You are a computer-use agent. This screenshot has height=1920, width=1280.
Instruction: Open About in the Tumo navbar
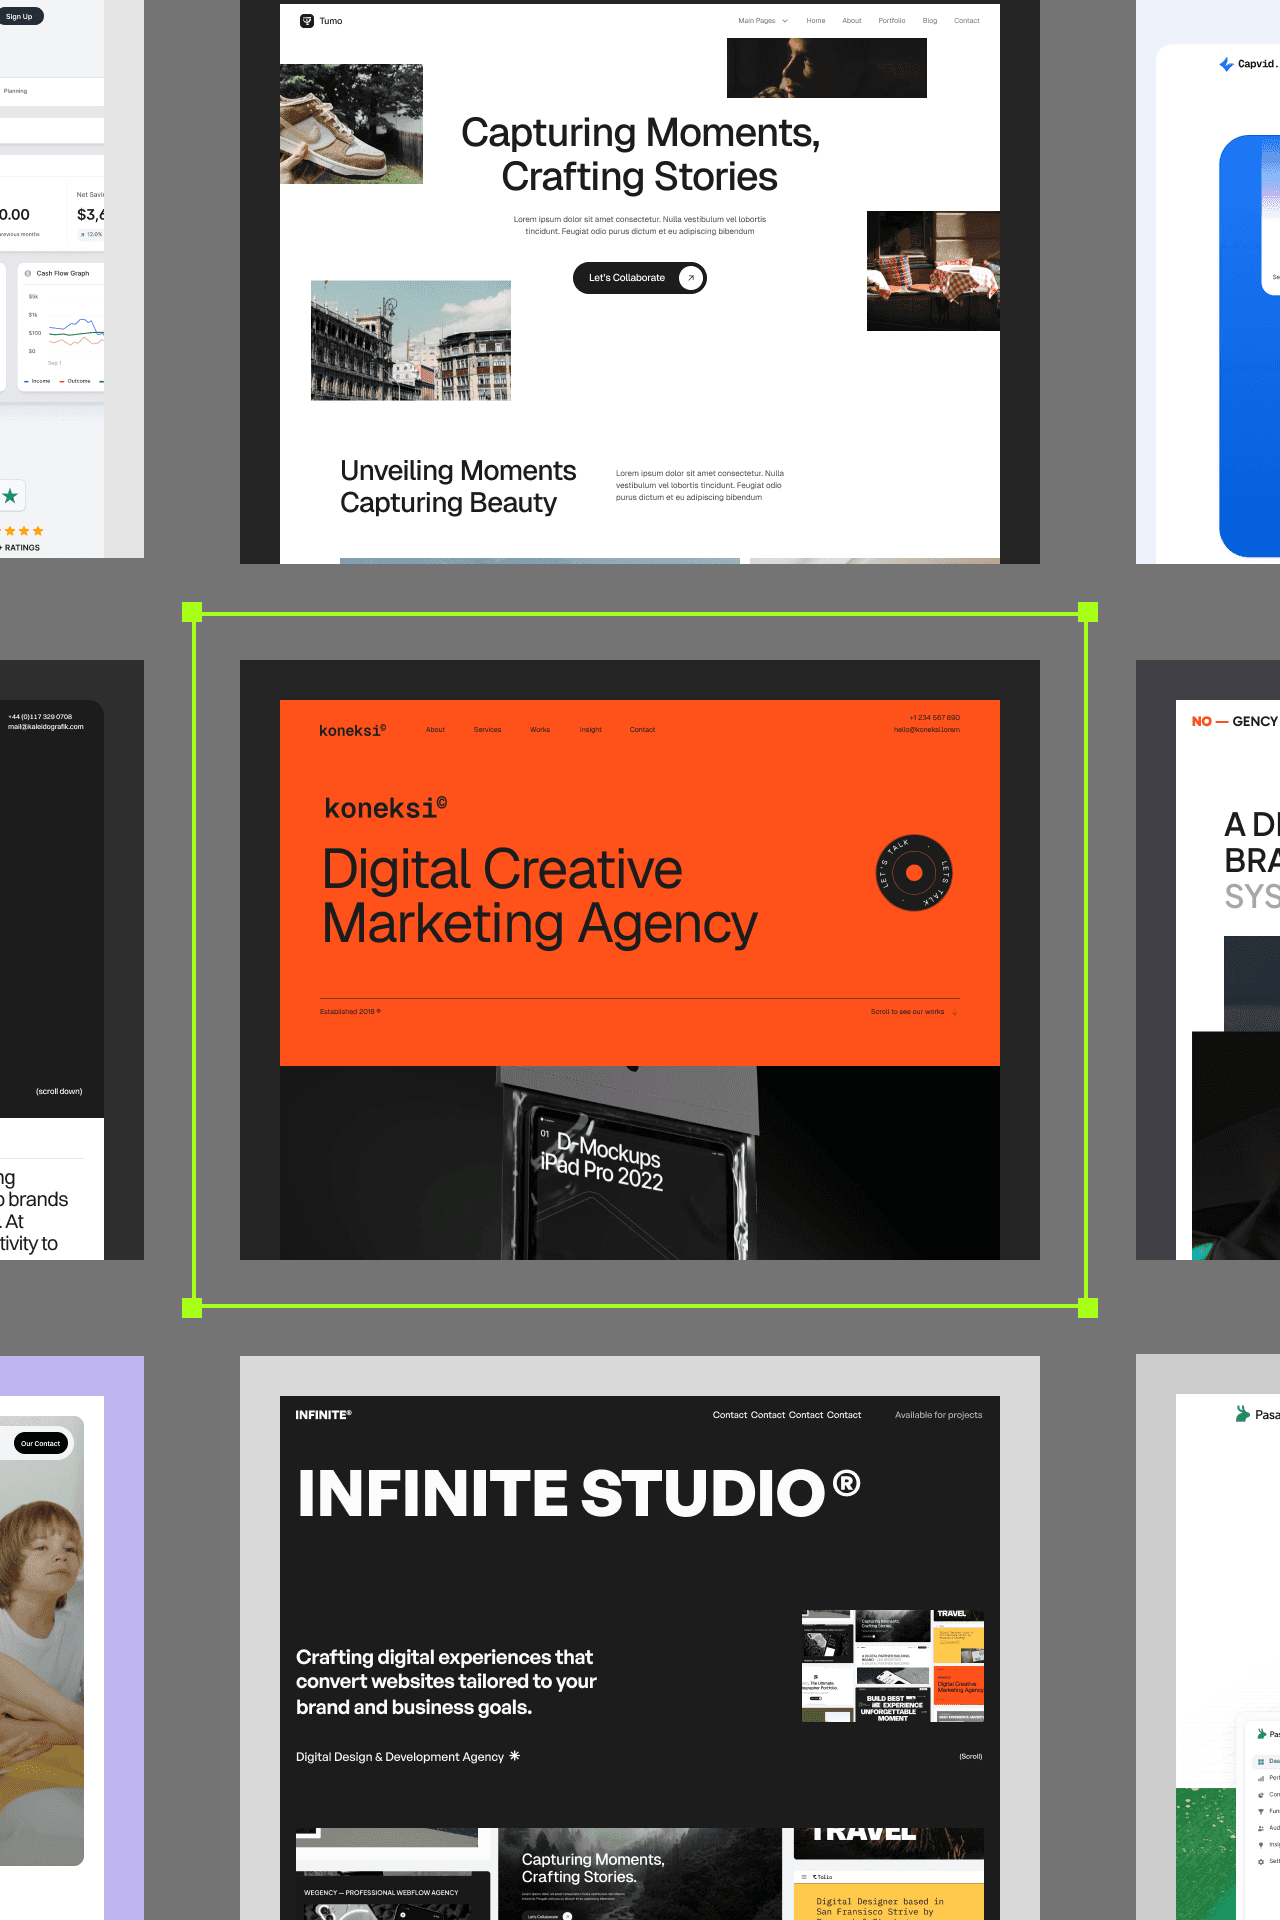[852, 20]
